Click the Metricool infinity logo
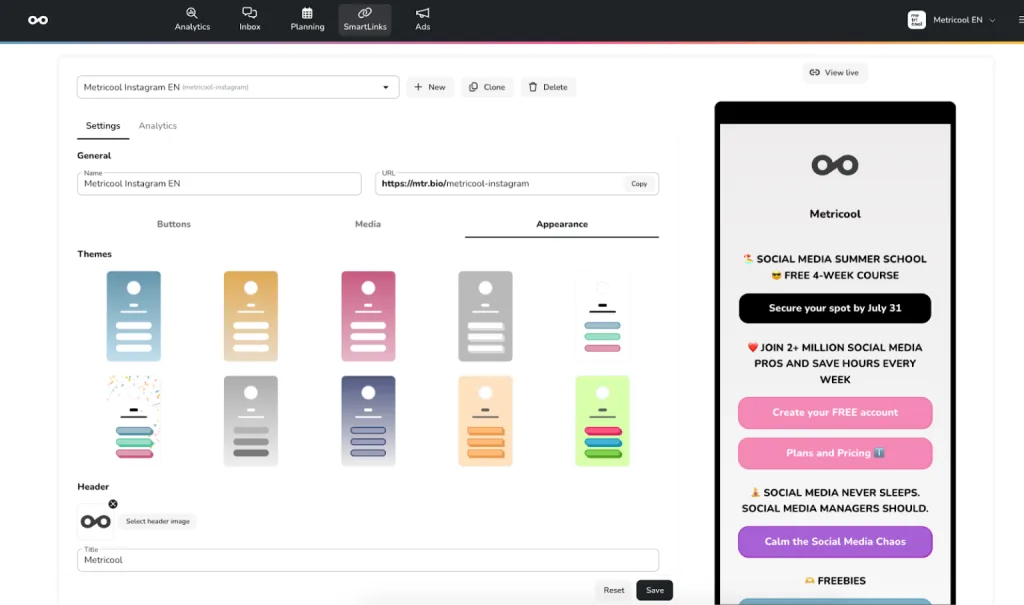This screenshot has height=605, width=1024. pyautogui.click(x=38, y=20)
